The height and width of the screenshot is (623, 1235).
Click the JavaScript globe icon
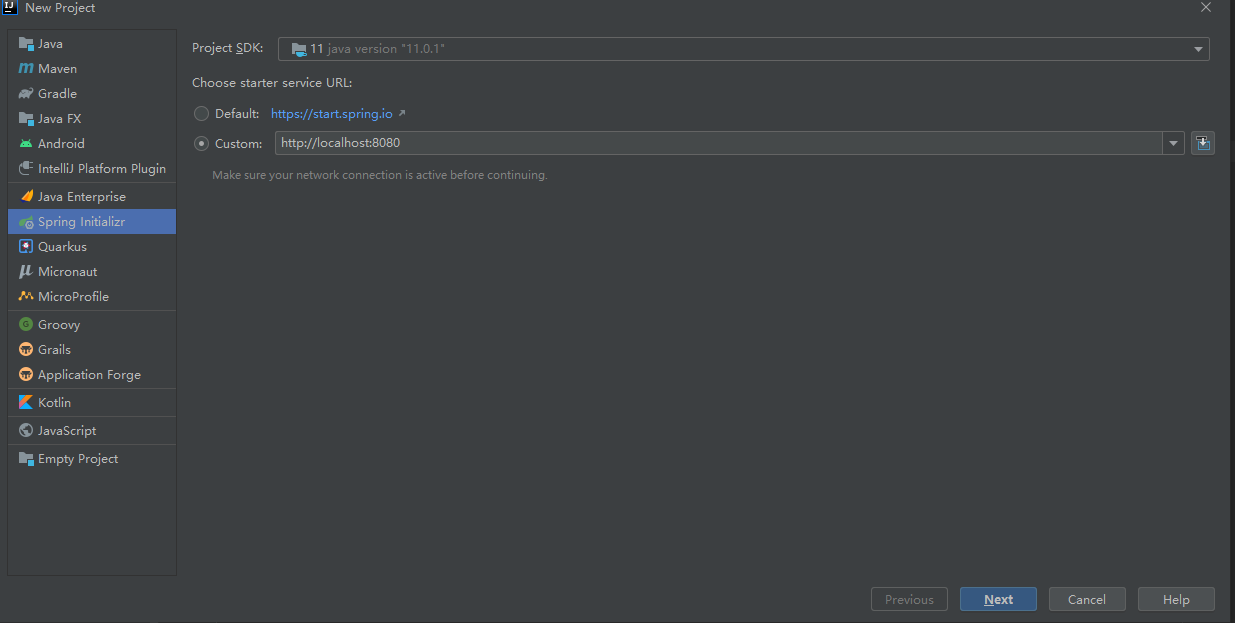coord(26,431)
